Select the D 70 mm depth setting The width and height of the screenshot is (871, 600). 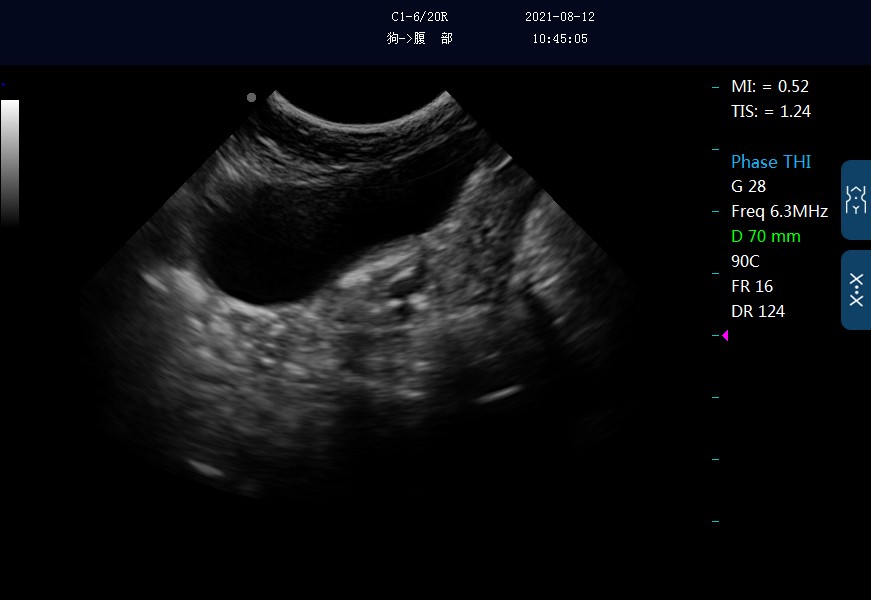[x=765, y=236]
